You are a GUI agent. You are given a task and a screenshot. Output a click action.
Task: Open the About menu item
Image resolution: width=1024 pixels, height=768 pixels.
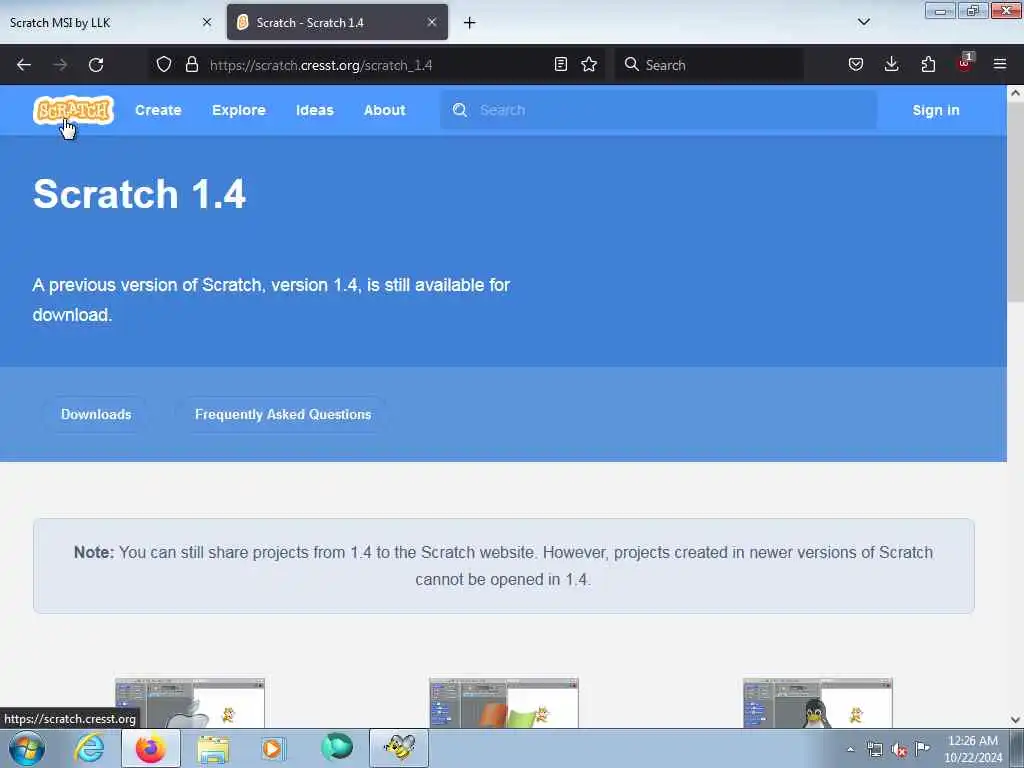pos(385,110)
